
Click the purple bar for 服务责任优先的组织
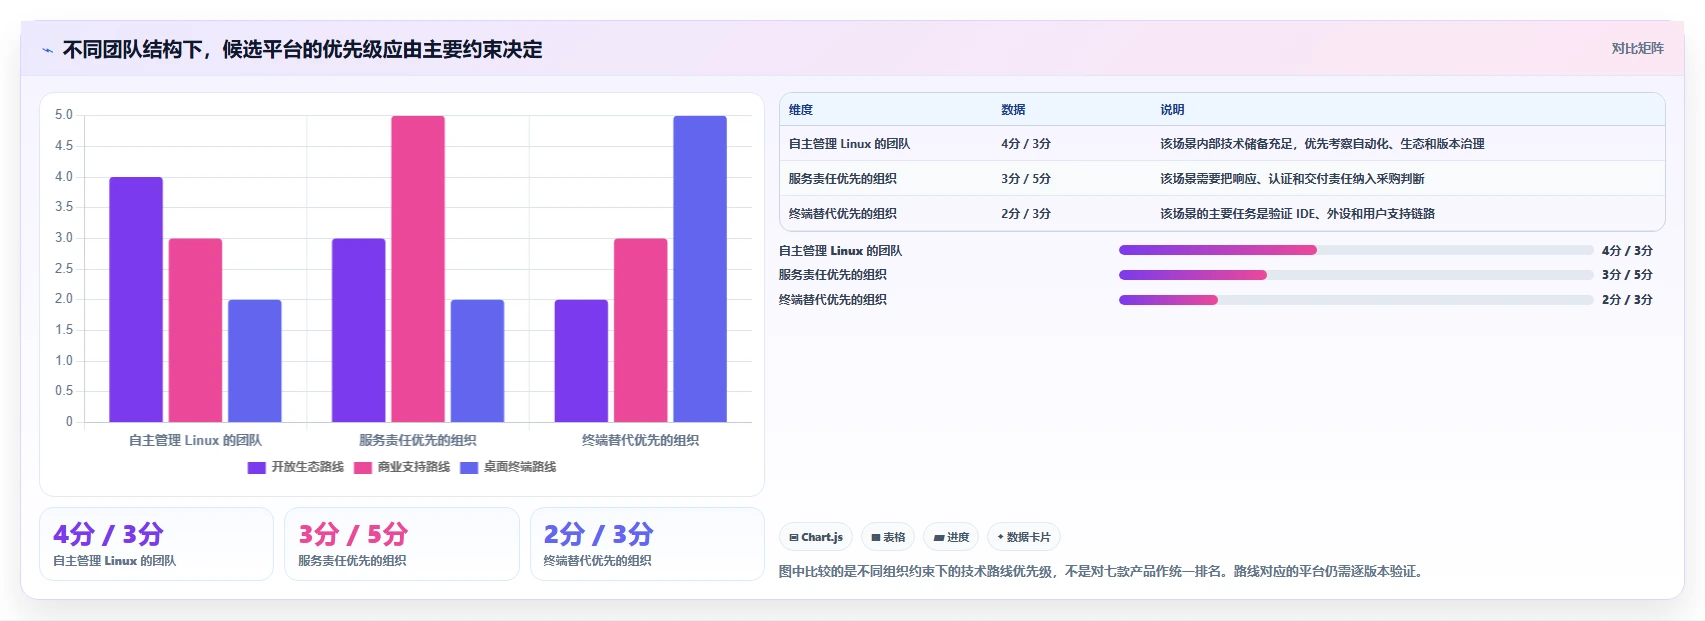(358, 330)
